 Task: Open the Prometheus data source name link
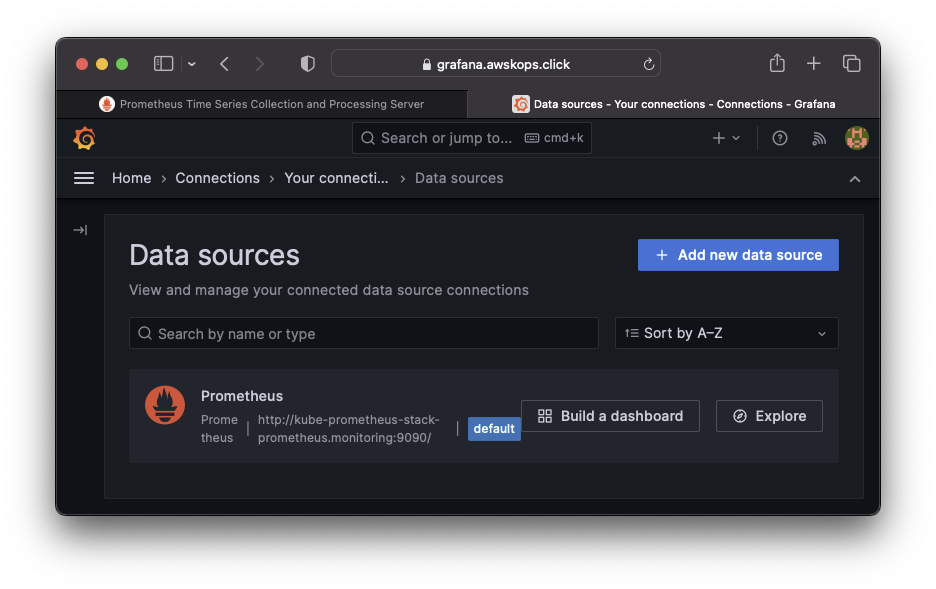coord(242,396)
